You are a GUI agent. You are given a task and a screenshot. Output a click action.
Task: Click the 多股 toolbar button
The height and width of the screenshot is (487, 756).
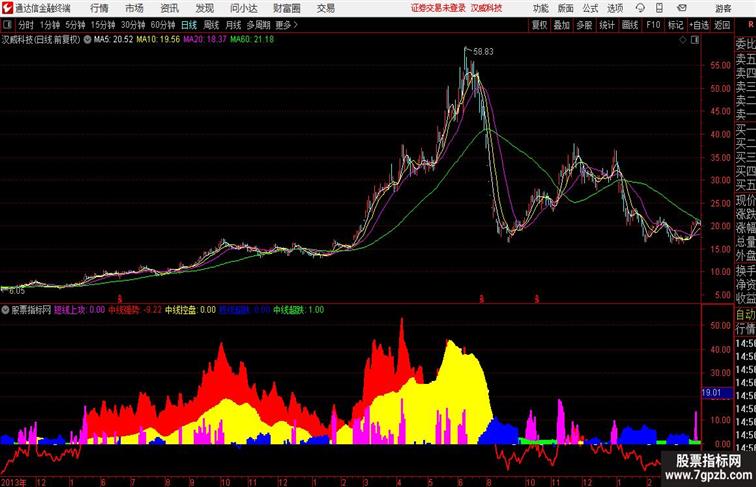[584, 25]
